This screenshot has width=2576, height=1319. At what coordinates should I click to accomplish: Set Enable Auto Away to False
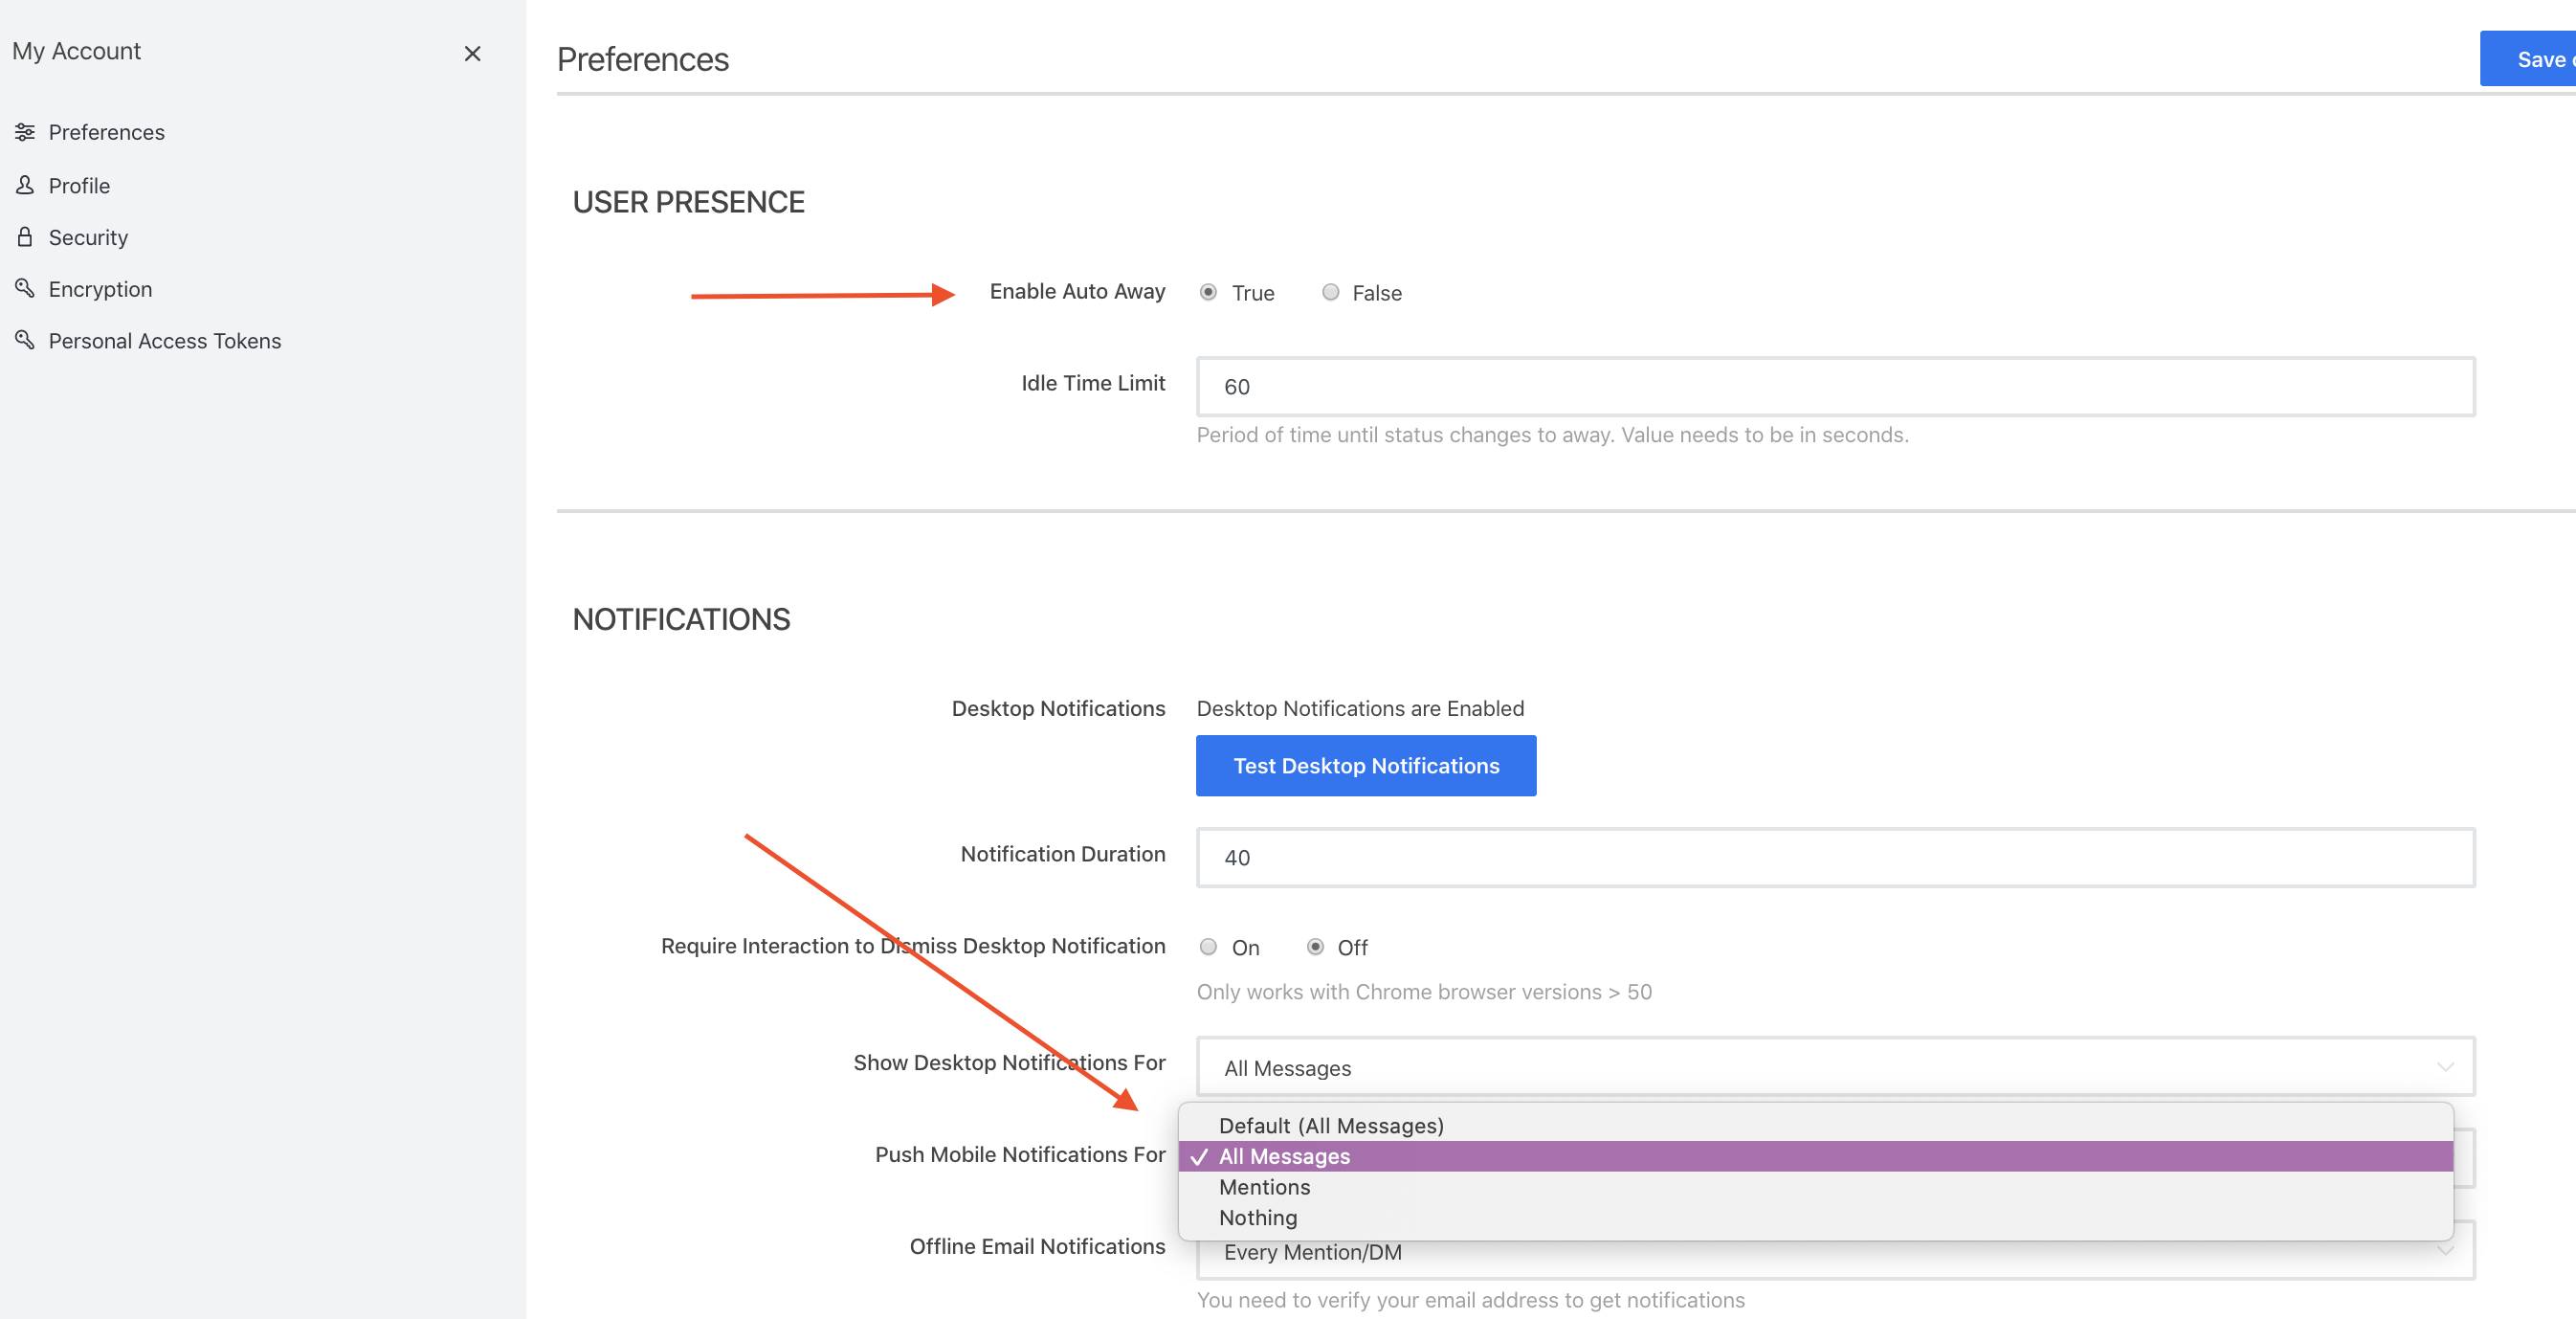tap(1330, 292)
